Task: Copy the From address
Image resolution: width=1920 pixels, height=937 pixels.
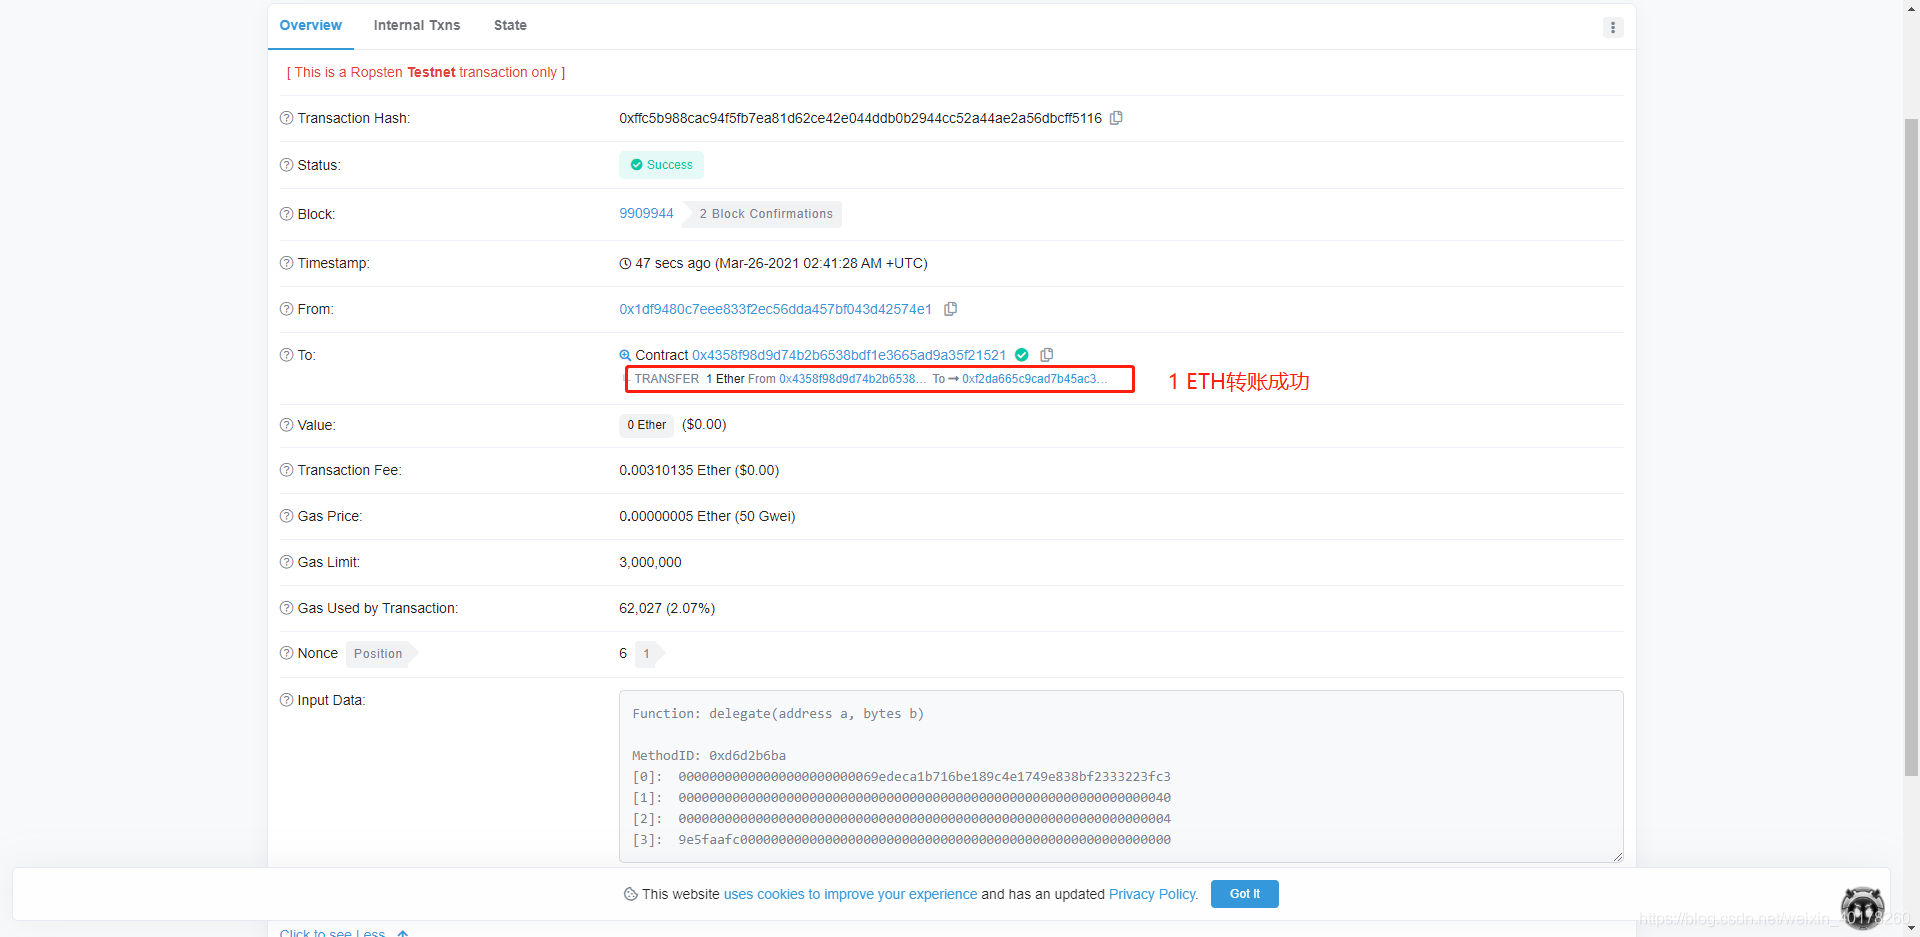Action: pyautogui.click(x=951, y=309)
